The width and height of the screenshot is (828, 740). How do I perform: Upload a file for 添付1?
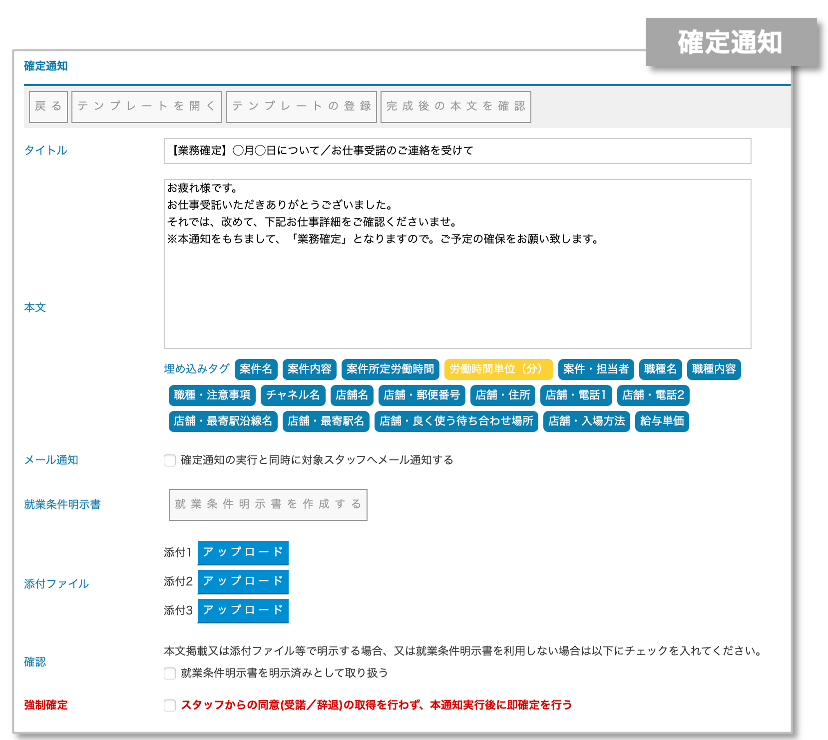click(x=243, y=553)
